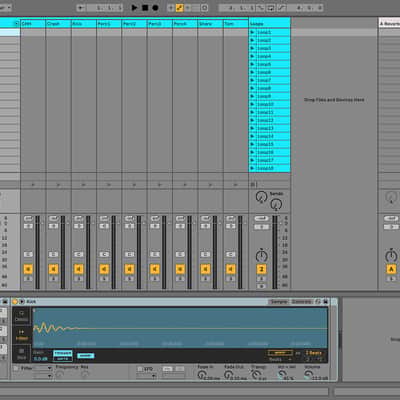Toggle the return track A activator
The width and height of the screenshot is (400, 400).
[391, 269]
